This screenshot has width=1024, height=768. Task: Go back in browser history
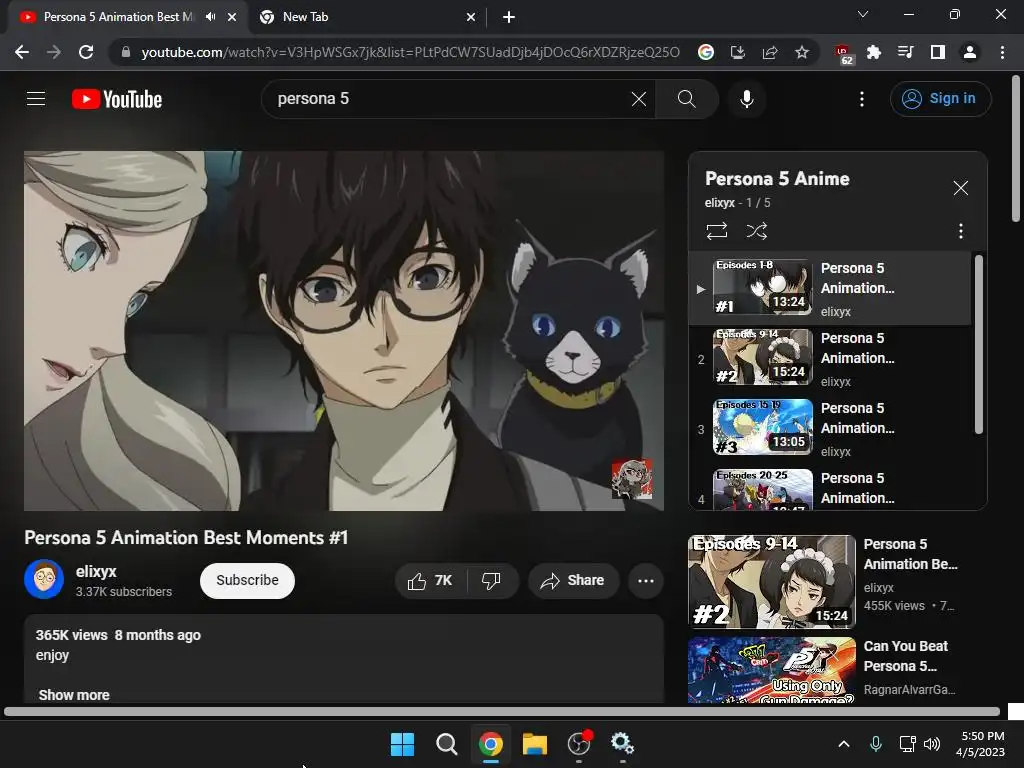22,52
